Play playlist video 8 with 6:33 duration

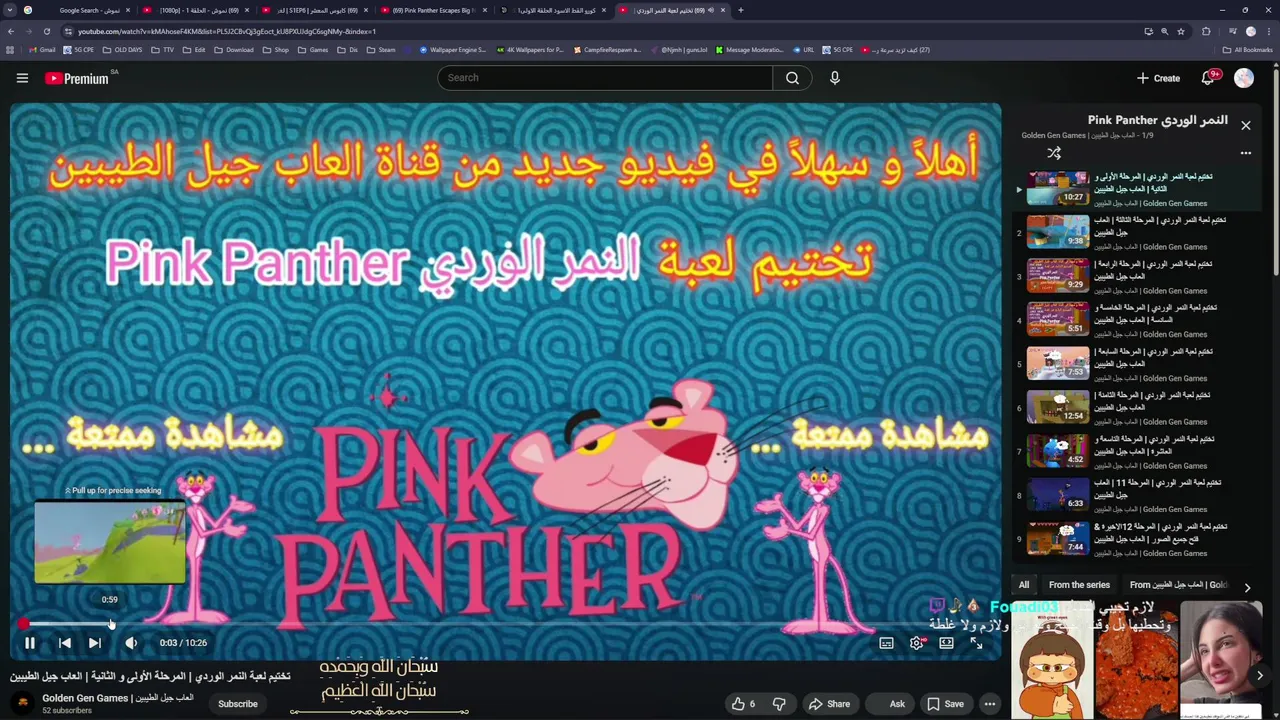(1135, 495)
